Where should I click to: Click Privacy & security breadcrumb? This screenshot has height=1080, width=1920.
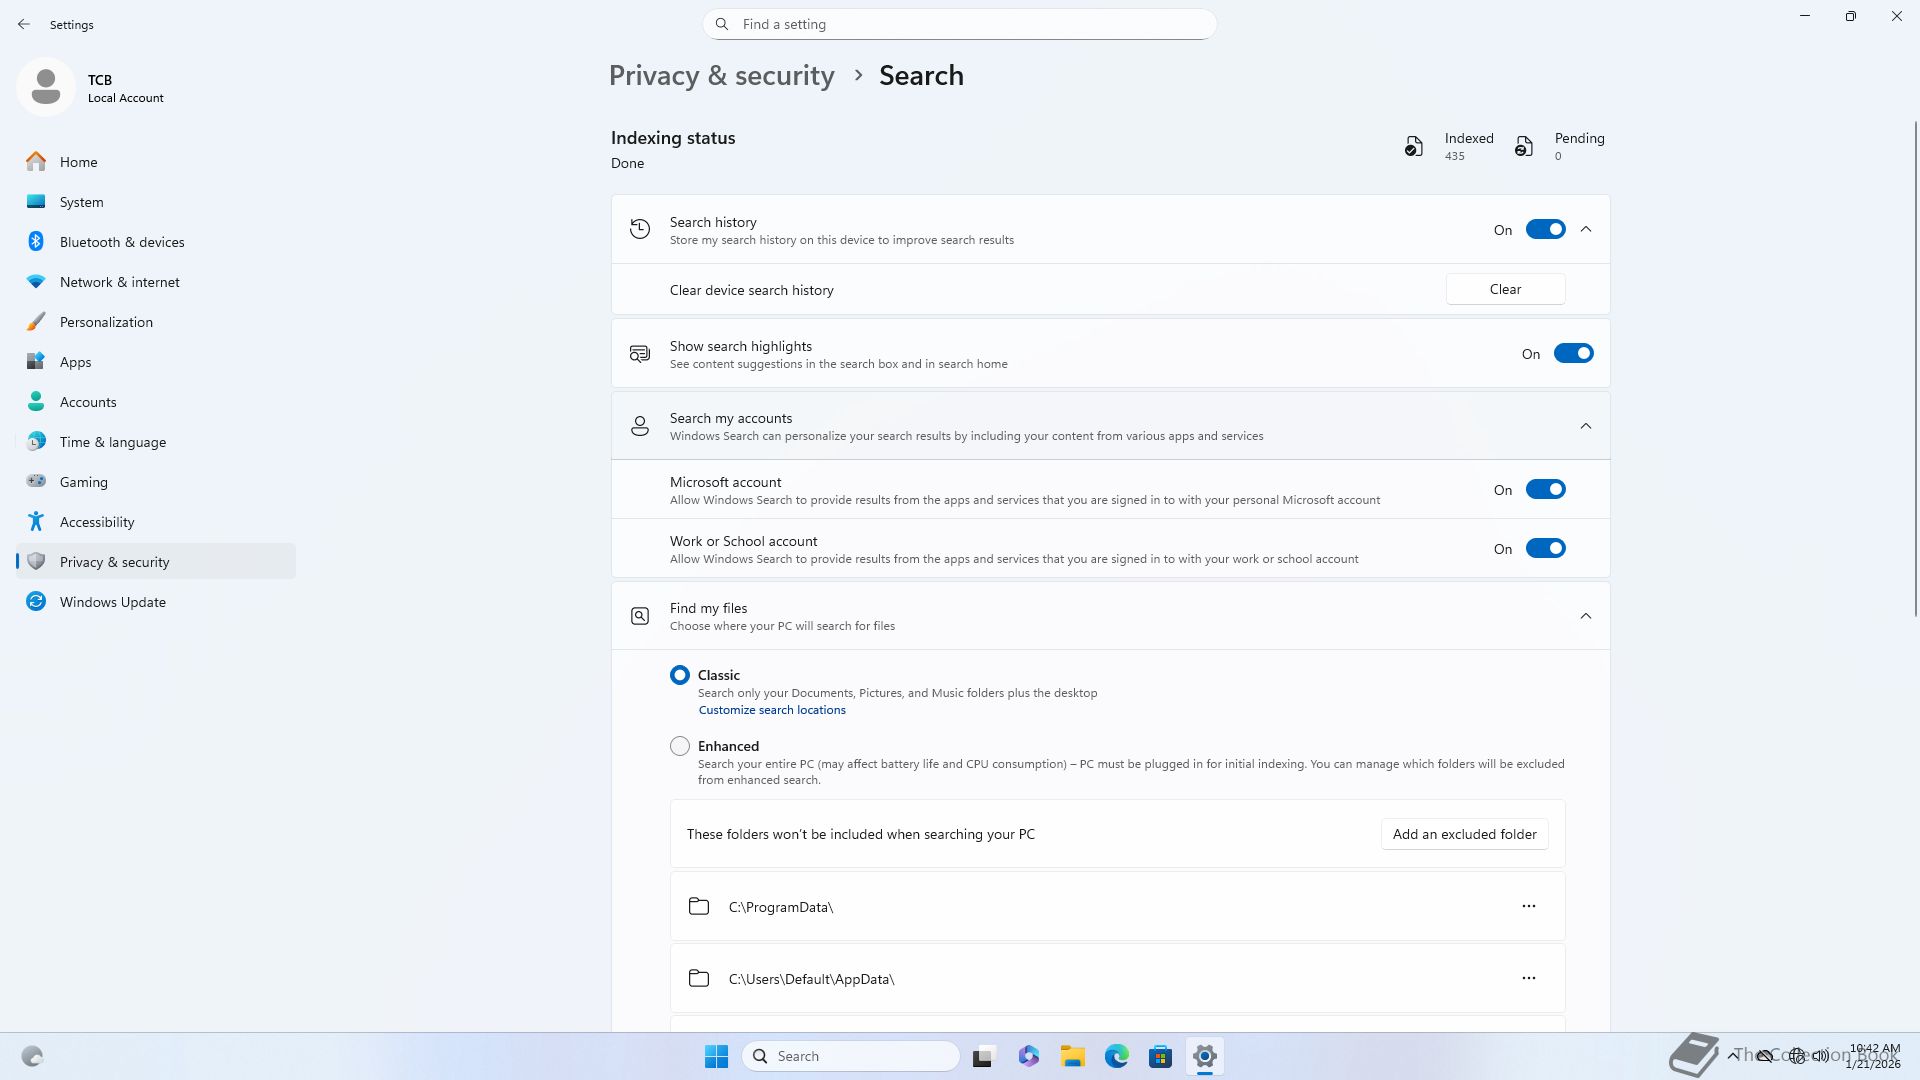pos(721,76)
